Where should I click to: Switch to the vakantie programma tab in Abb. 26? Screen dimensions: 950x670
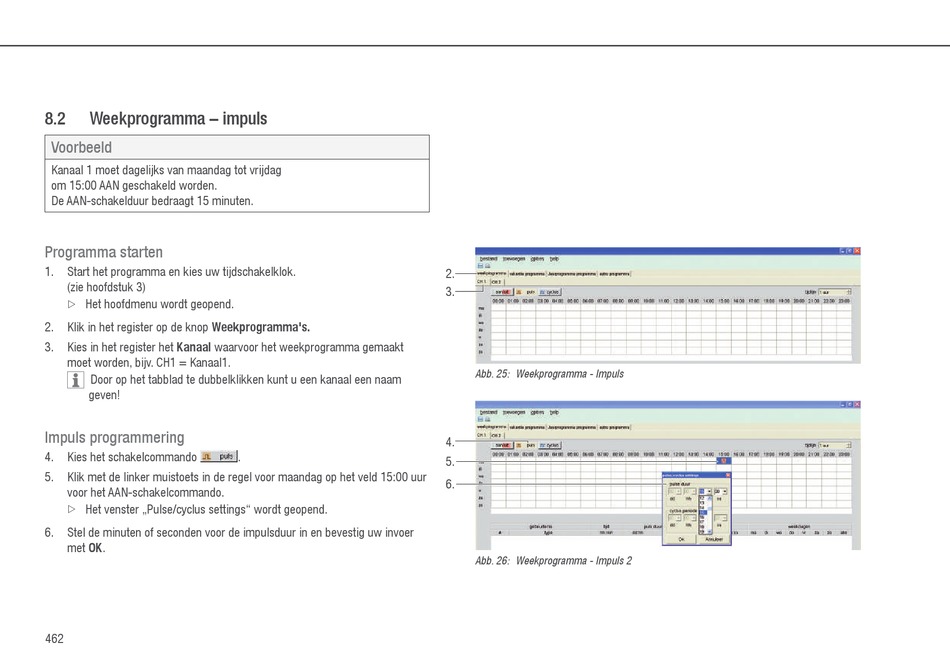526,427
